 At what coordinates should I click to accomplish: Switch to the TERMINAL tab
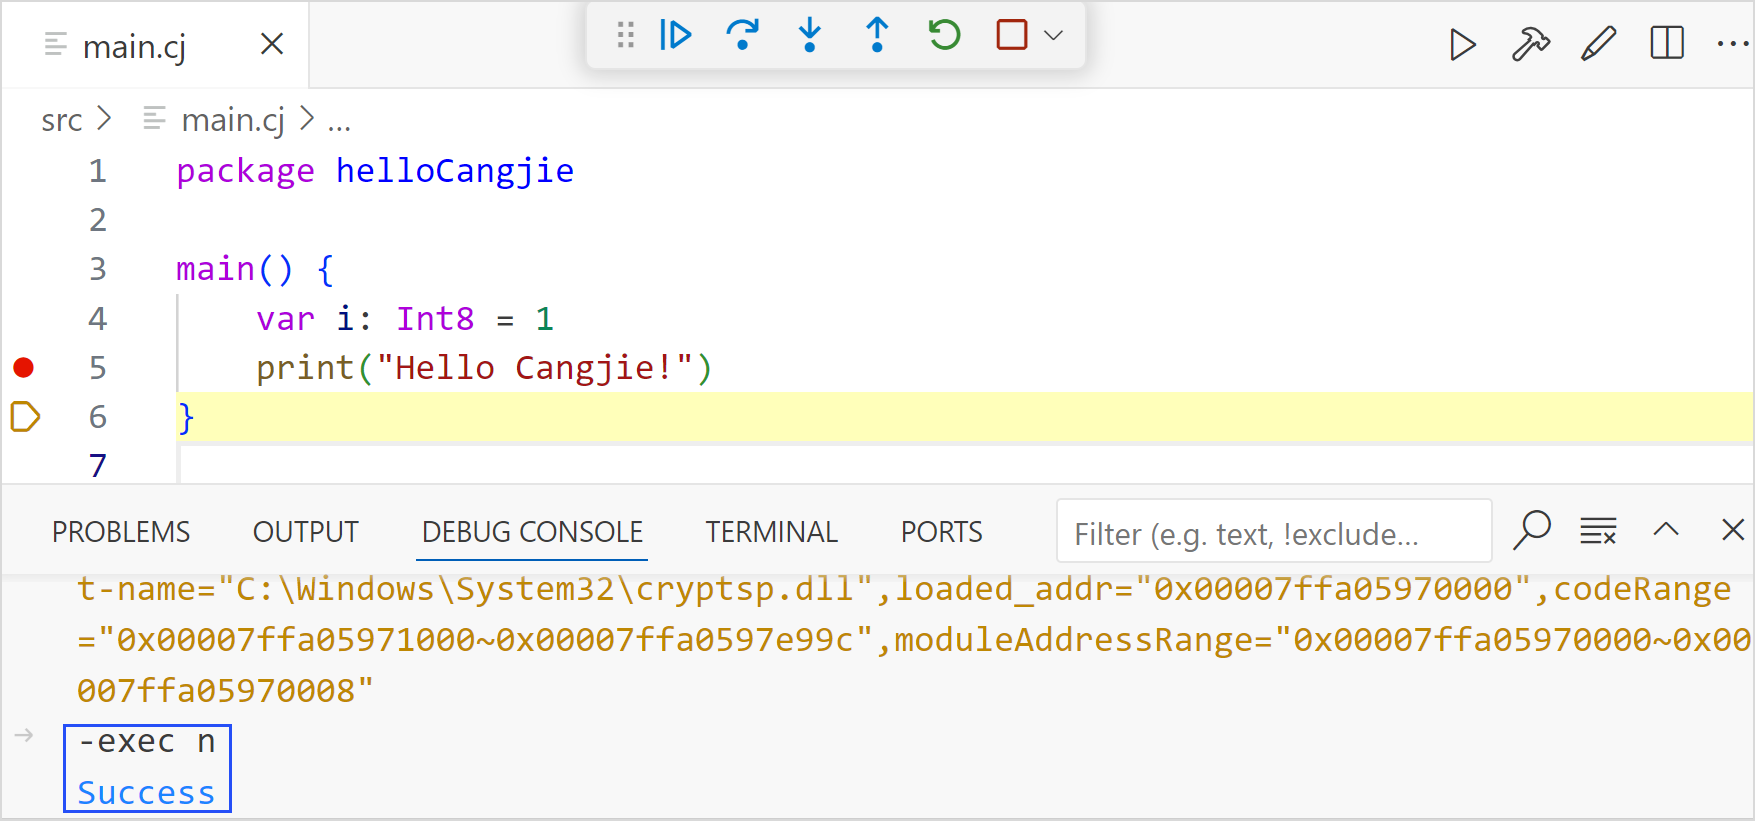pos(771,532)
